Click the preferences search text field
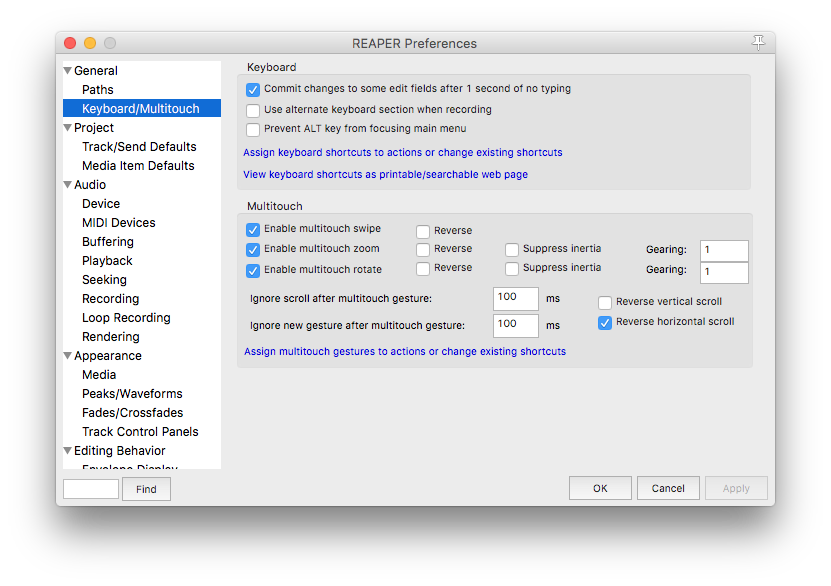 [x=91, y=489]
